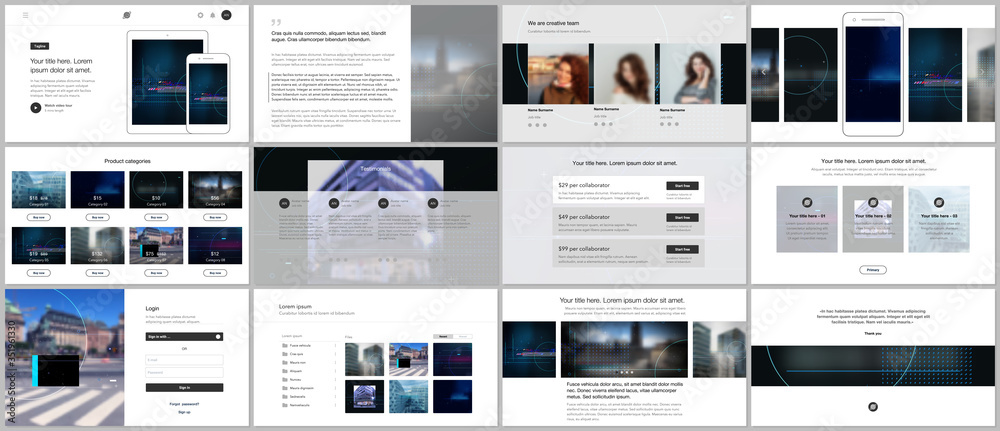
Task: Click Start free for $29 plan
Action: (x=682, y=186)
